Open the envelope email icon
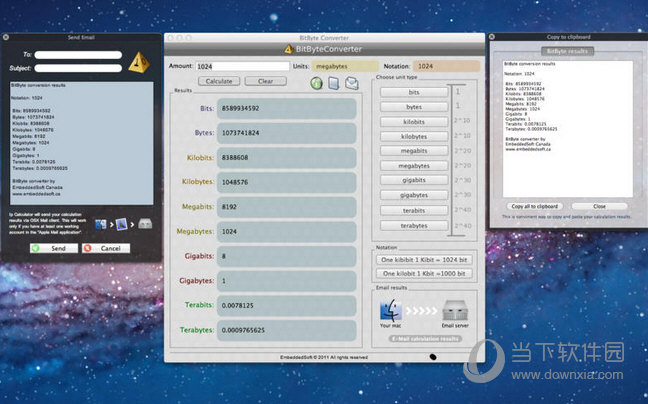648x404 pixels. pyautogui.click(x=352, y=83)
